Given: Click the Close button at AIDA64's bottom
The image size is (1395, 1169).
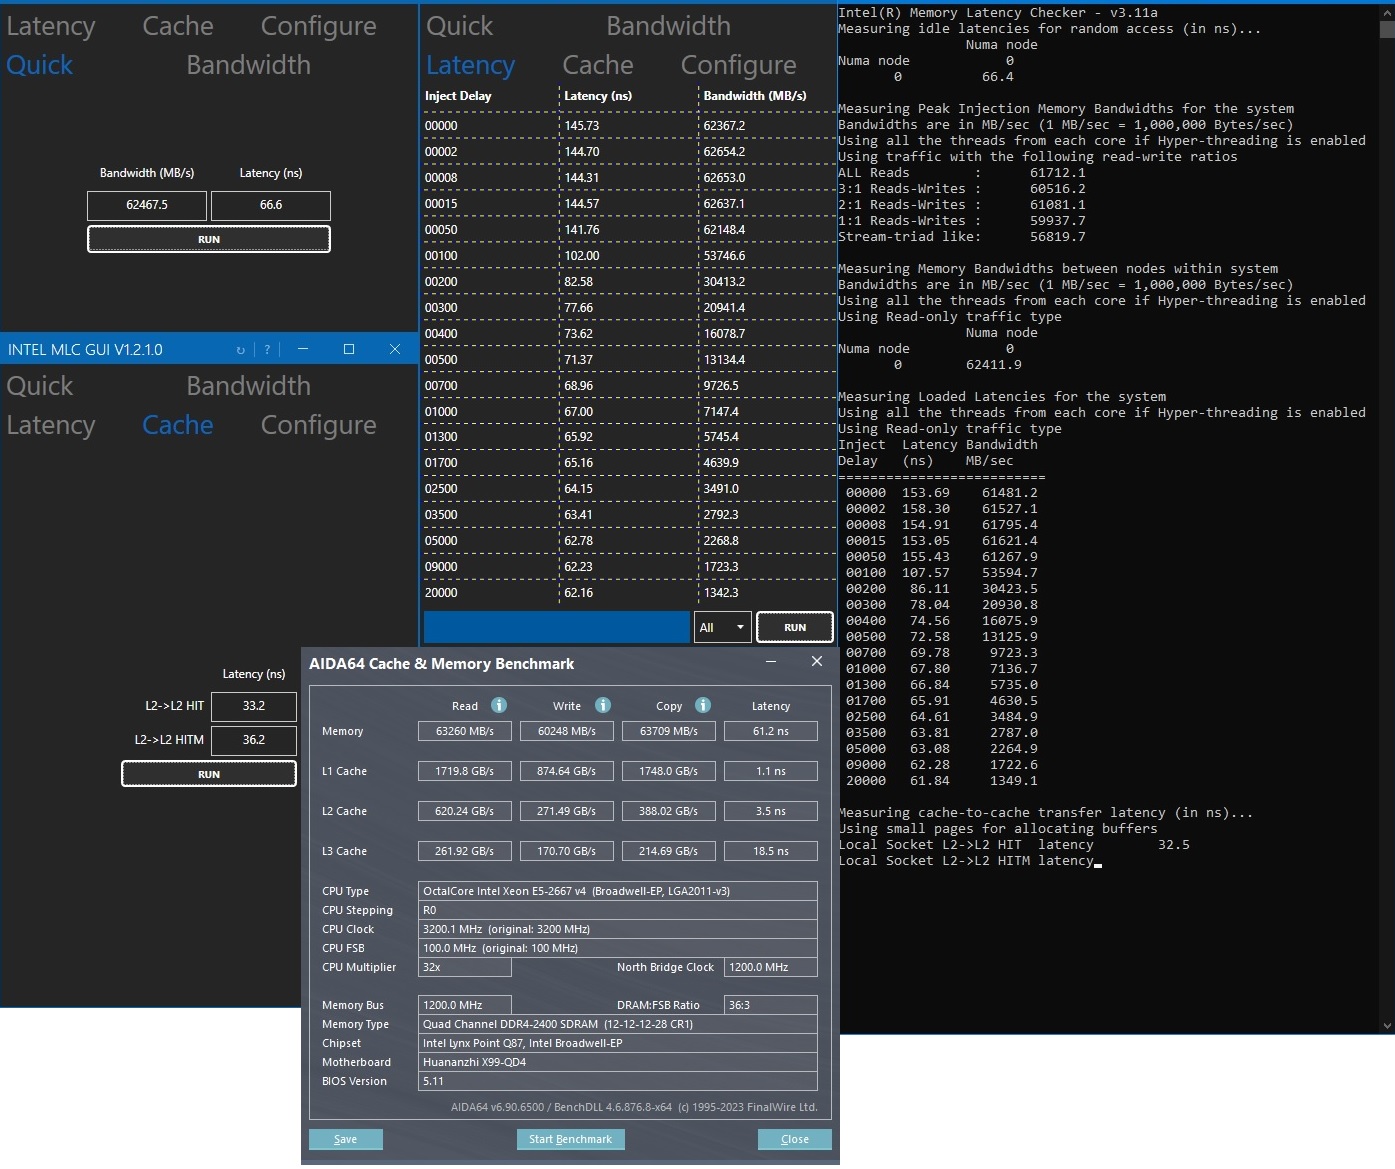Looking at the screenshot, I should point(795,1139).
